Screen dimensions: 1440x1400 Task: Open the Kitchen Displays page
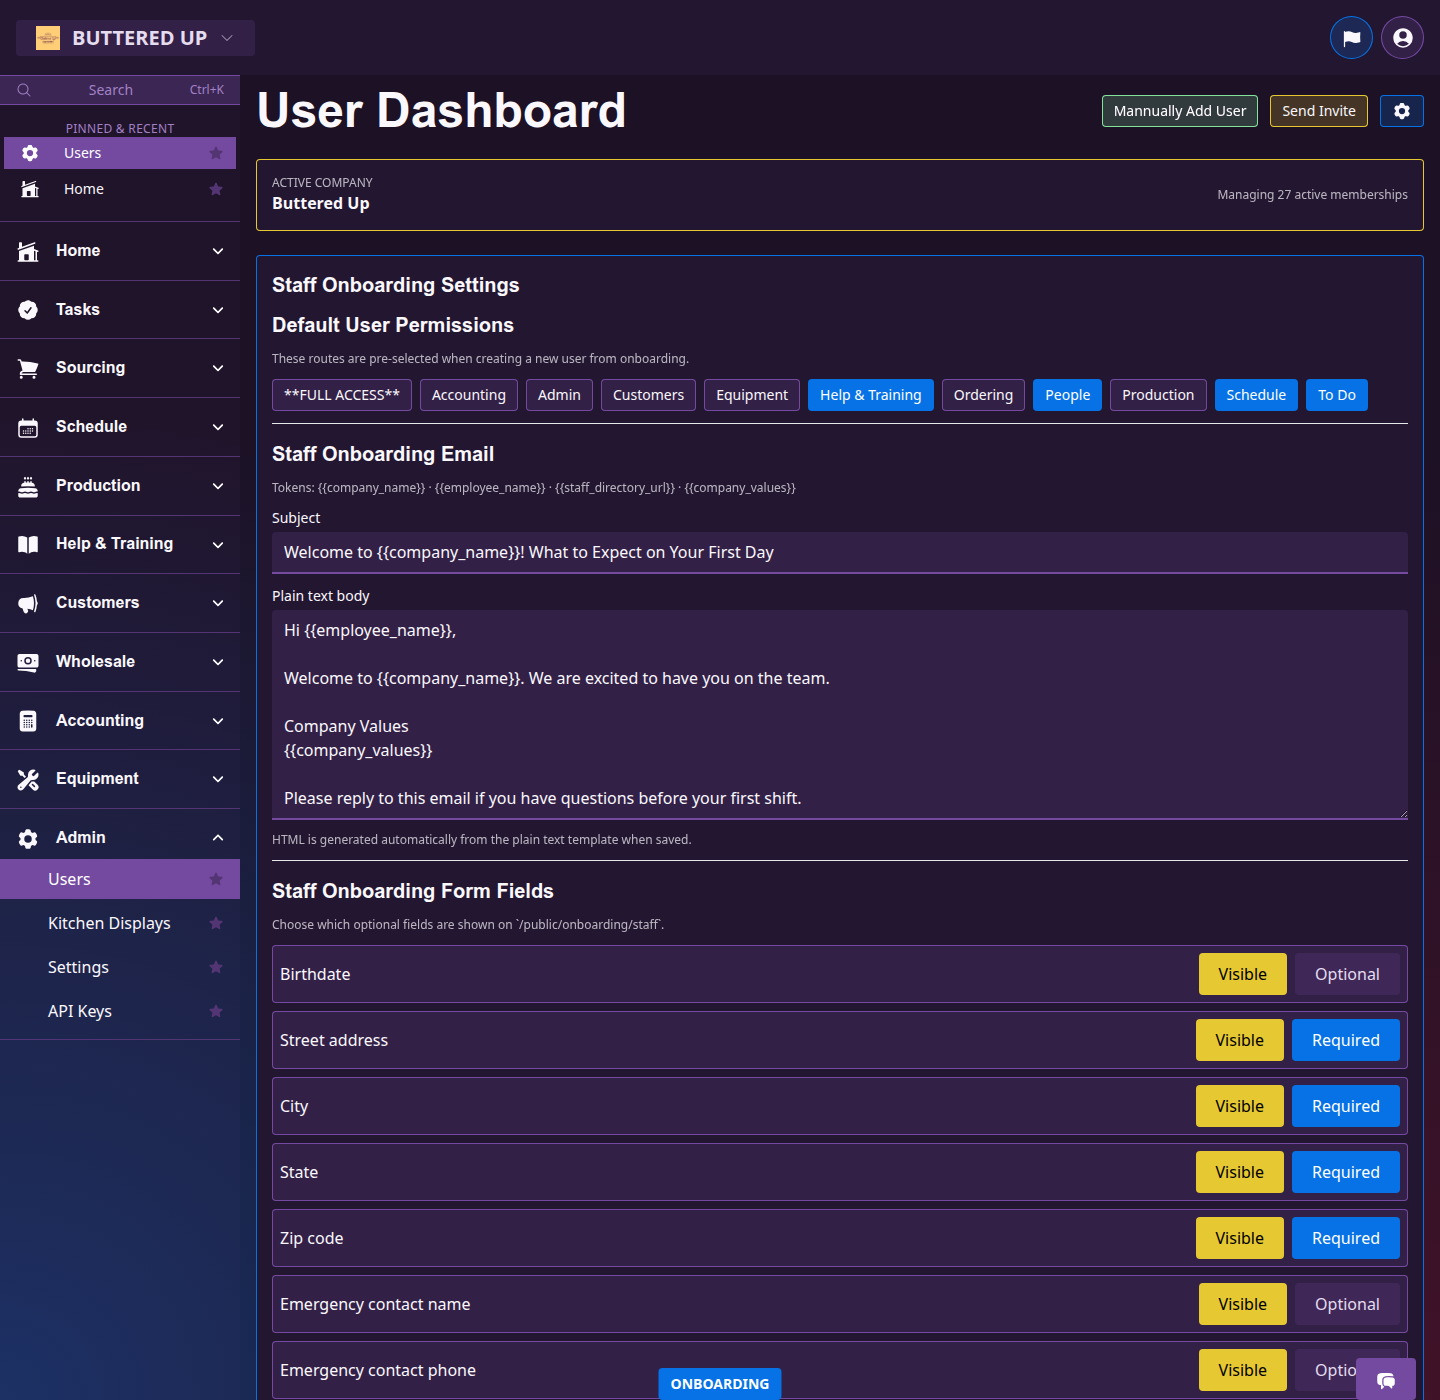pos(109,923)
